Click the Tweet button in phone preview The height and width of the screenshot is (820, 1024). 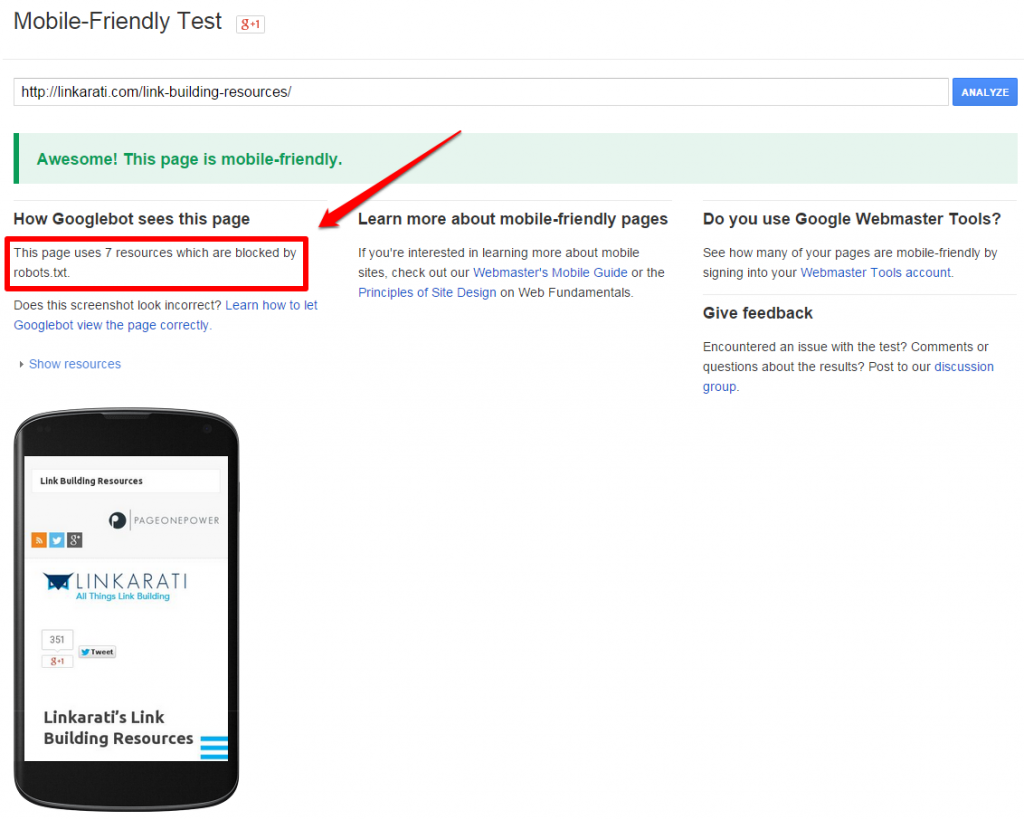click(x=97, y=652)
